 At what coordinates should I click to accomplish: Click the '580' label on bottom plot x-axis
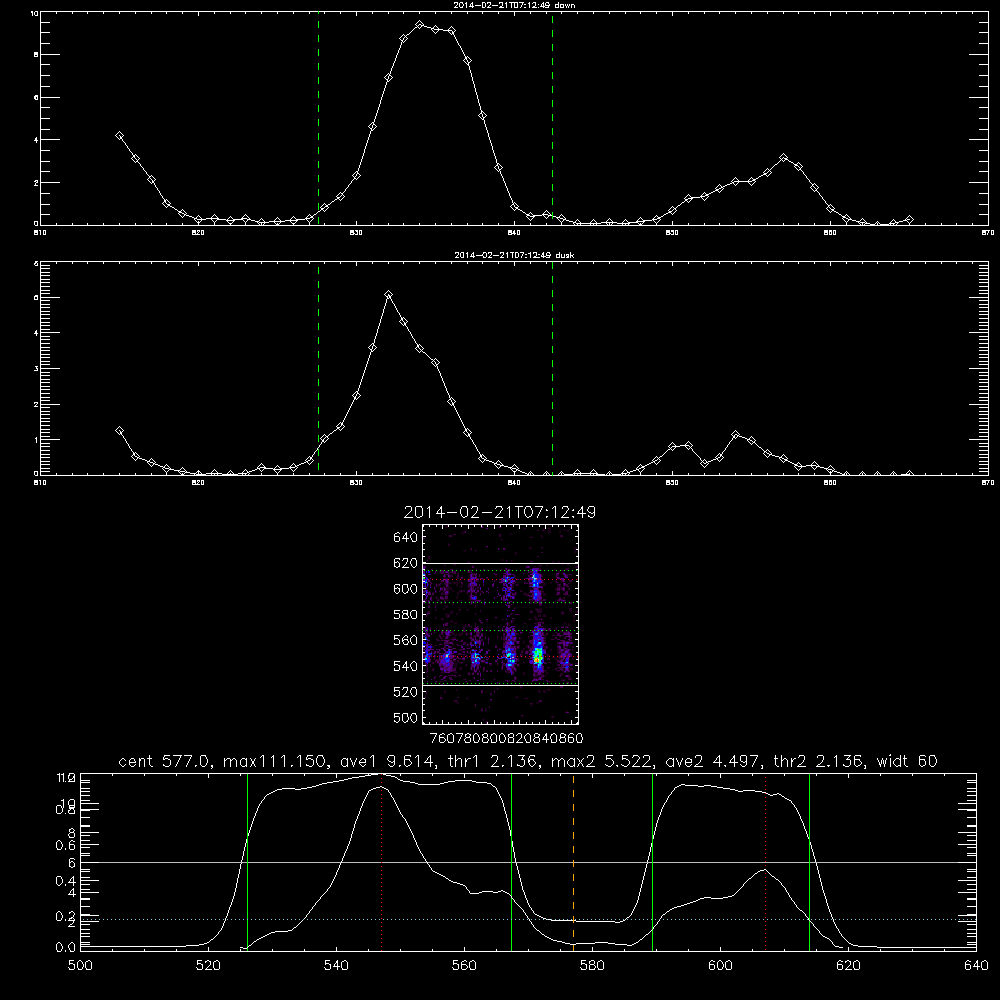[592, 966]
